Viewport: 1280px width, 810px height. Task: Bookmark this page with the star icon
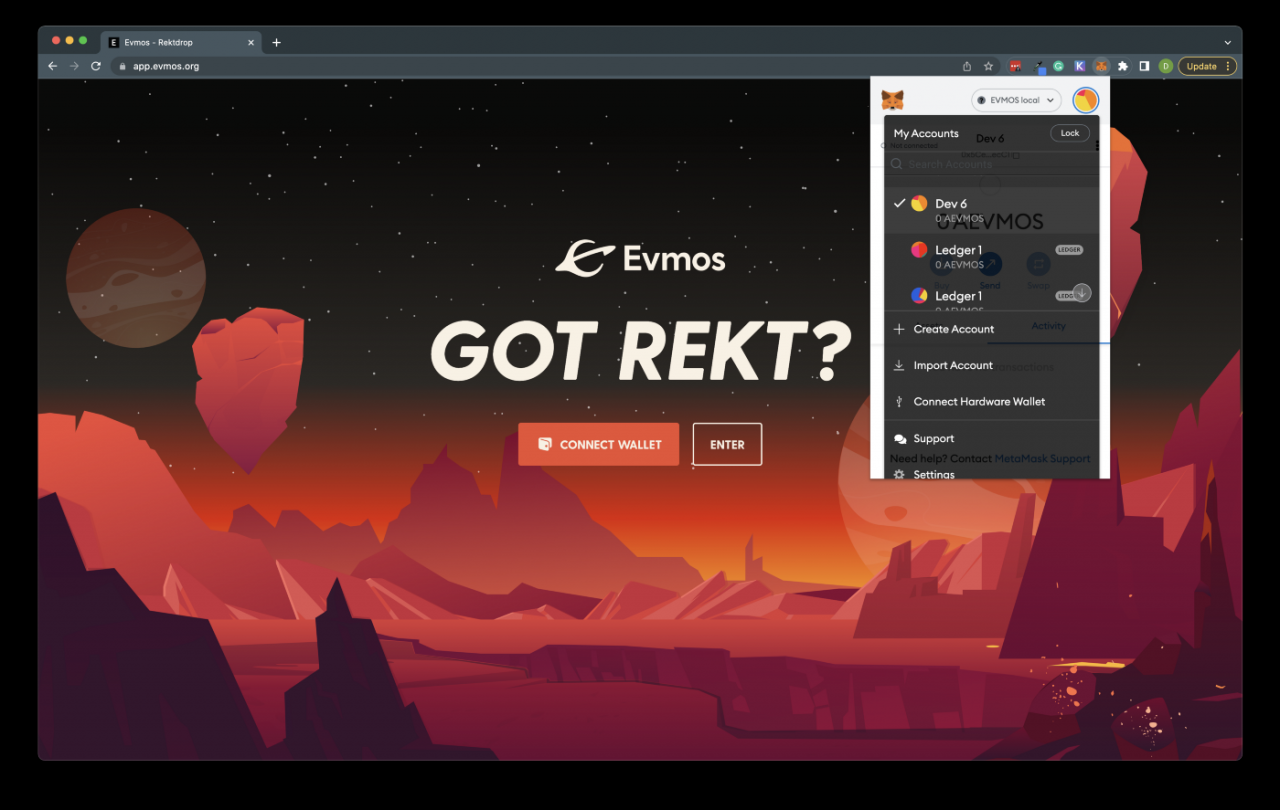(x=988, y=66)
